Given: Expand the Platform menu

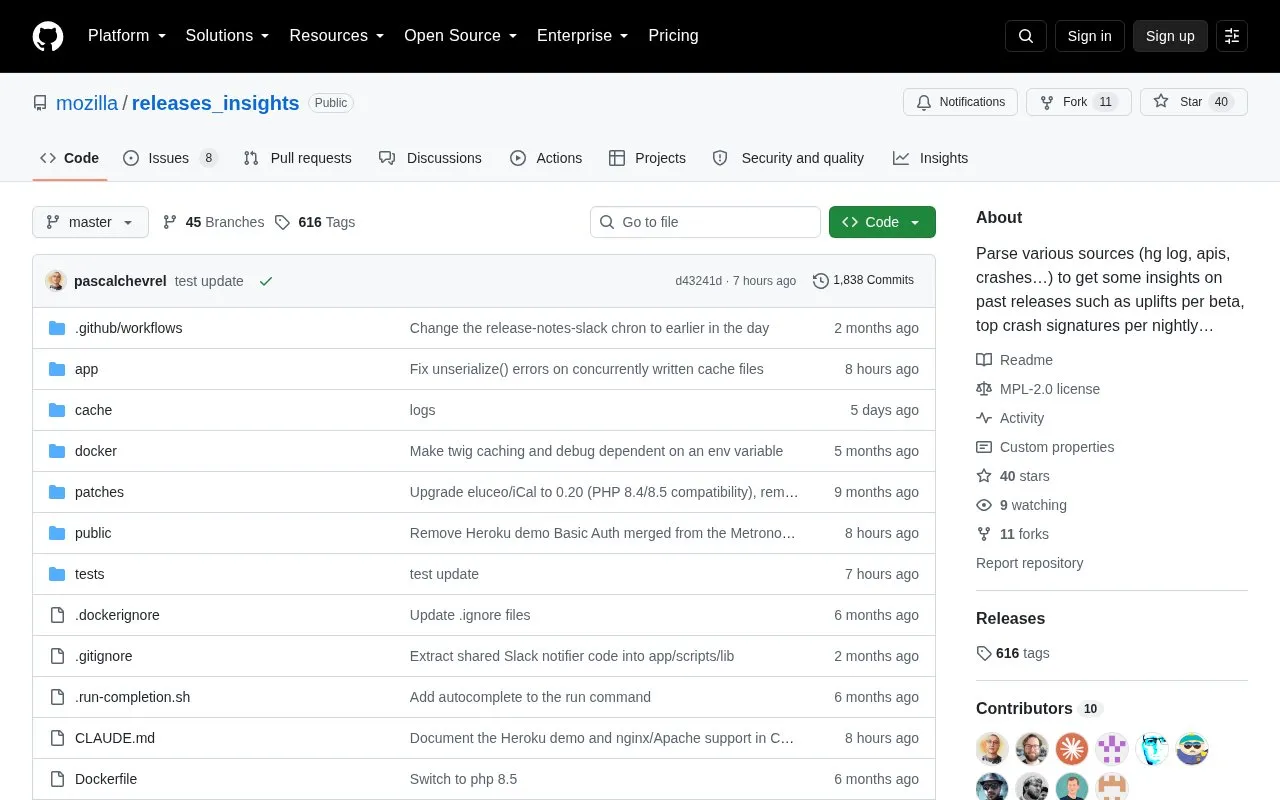Looking at the screenshot, I should [x=127, y=36].
